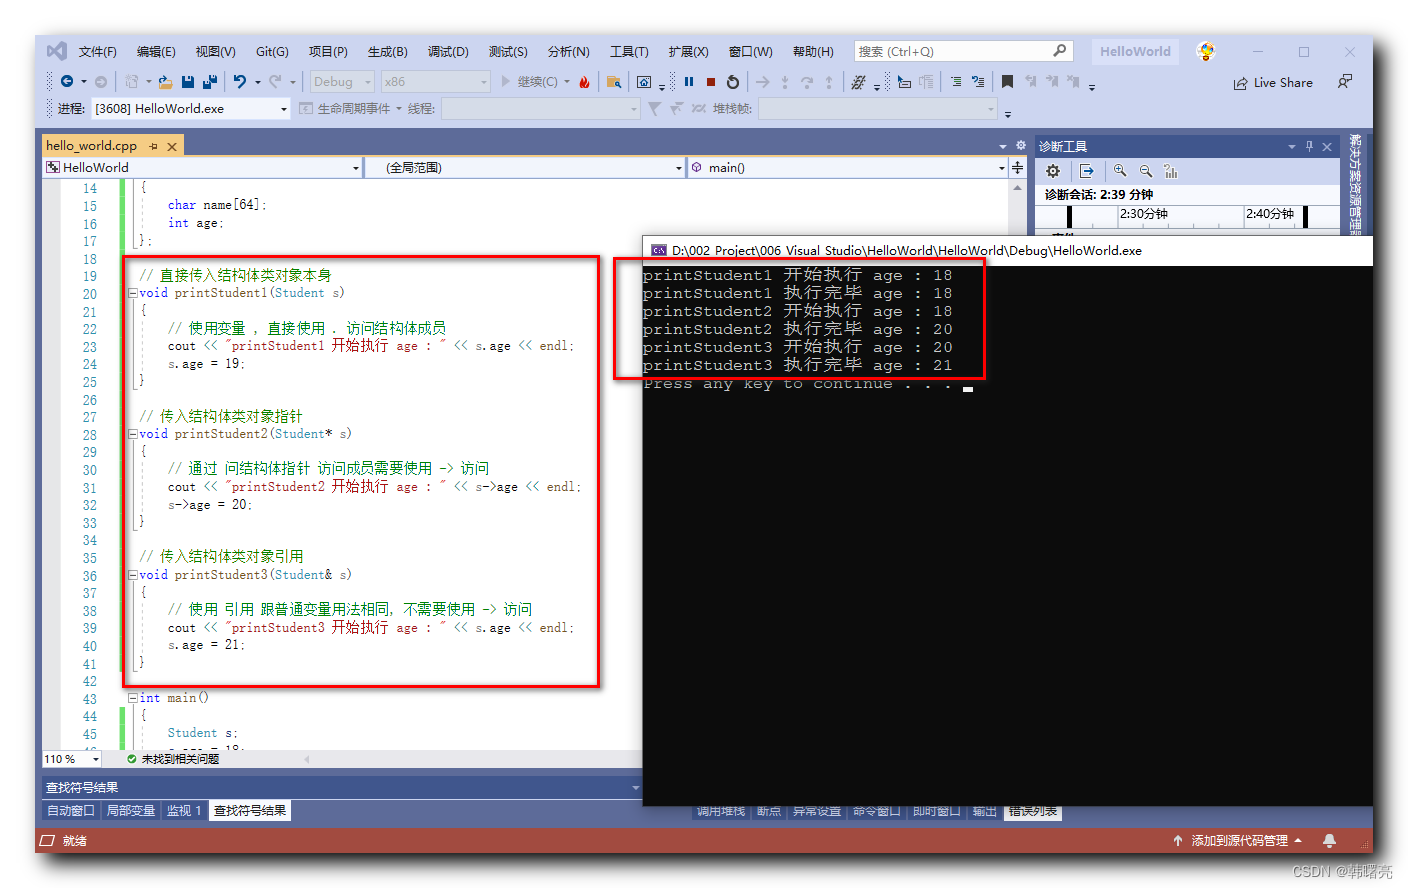This screenshot has height=888, width=1408.
Task: Click the notifications bell in status bar
Action: [x=1329, y=841]
